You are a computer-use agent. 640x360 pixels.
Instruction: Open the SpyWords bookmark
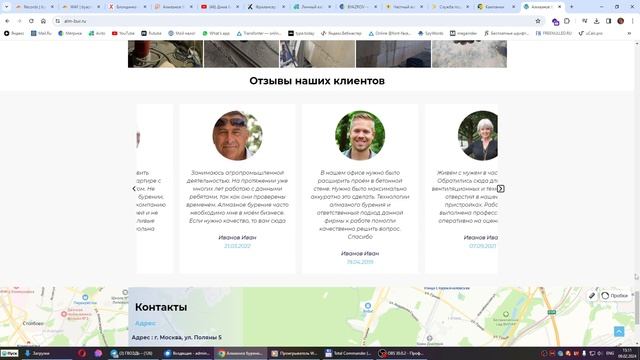(x=431, y=33)
